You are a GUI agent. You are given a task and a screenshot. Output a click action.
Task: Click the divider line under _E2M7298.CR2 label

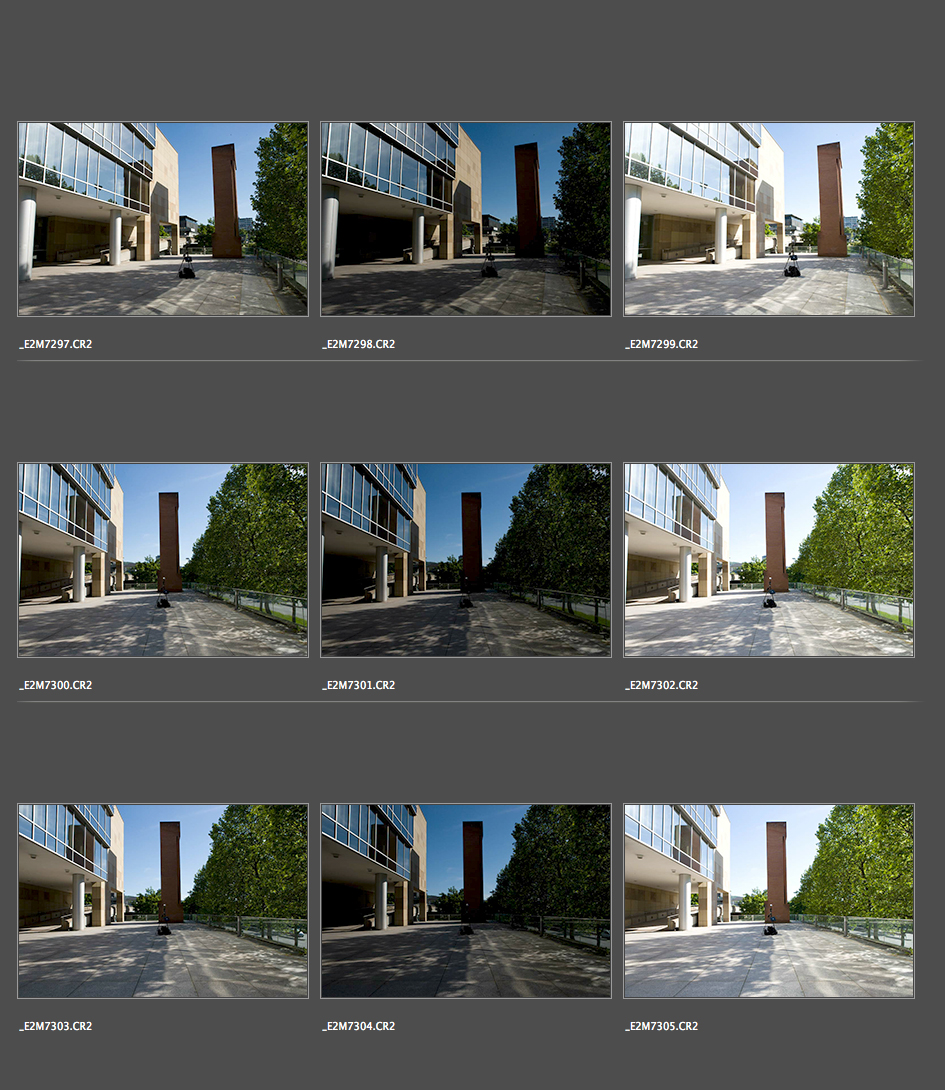466,360
